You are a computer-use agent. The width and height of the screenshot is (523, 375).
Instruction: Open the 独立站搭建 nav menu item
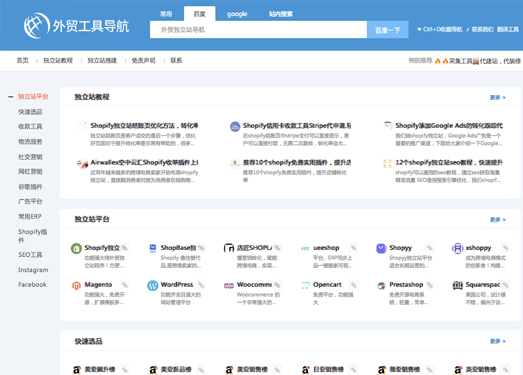[102, 60]
